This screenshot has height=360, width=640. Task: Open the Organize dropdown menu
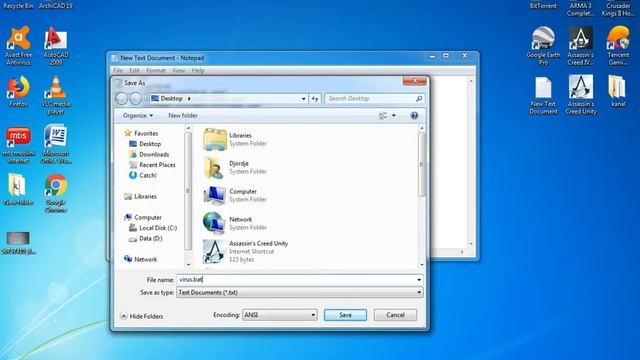138,116
